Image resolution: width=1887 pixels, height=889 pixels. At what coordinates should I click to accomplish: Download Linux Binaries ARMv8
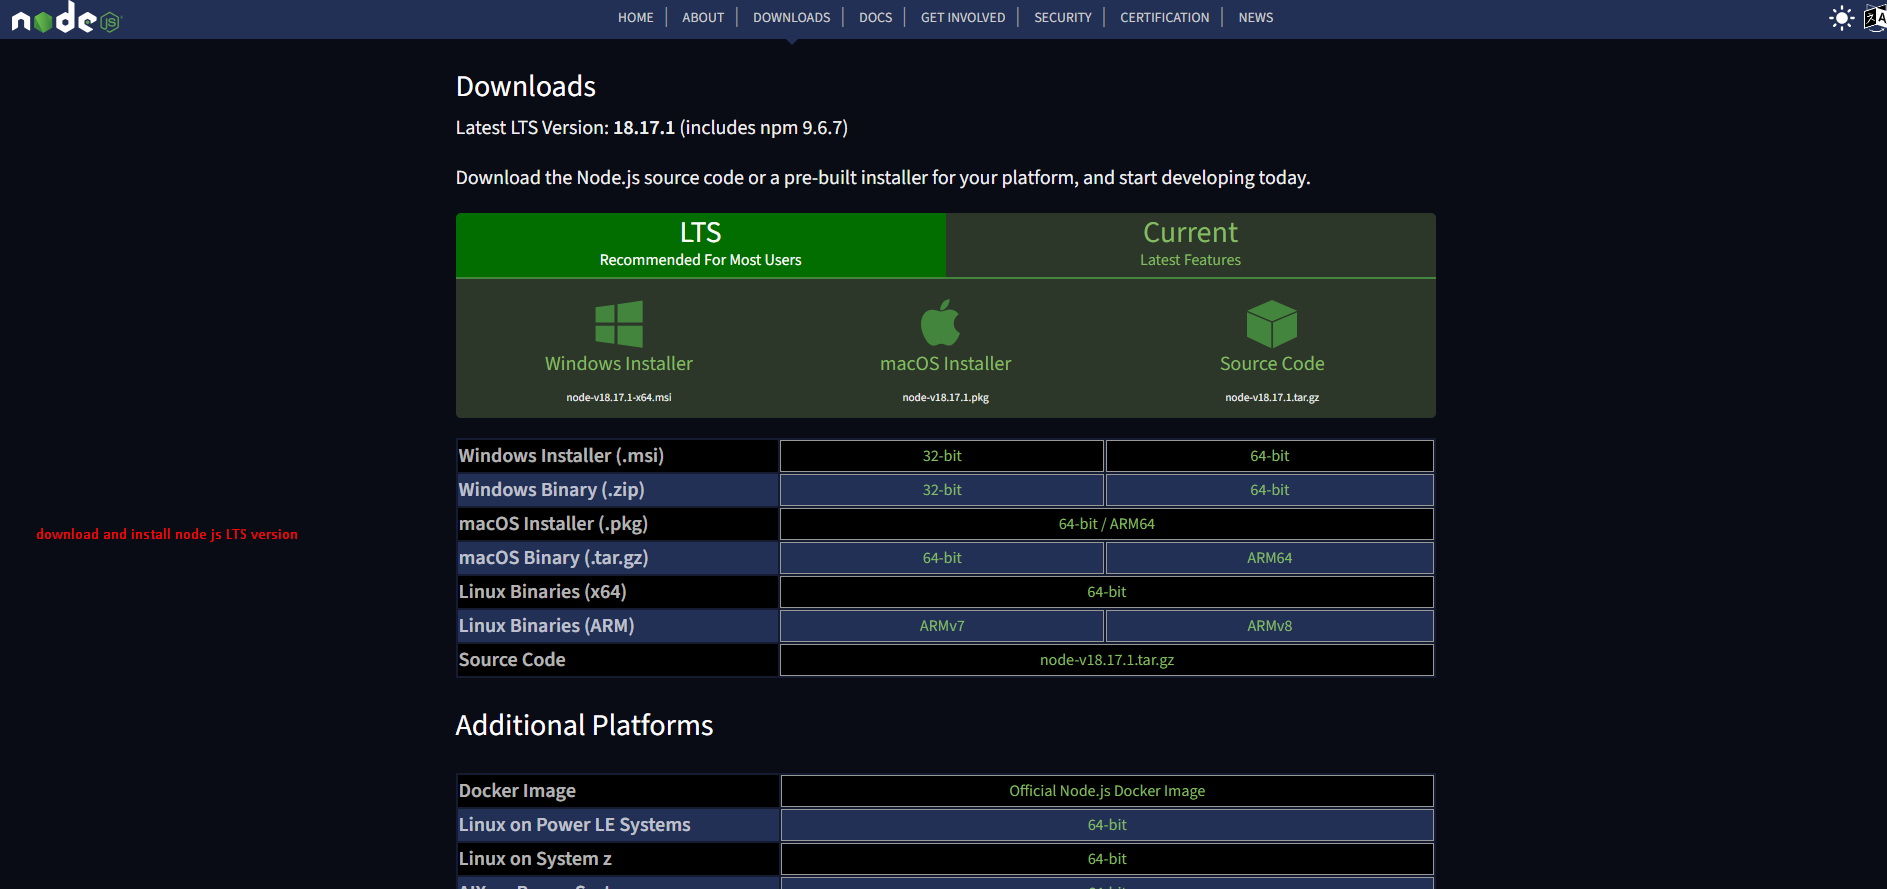tap(1270, 626)
